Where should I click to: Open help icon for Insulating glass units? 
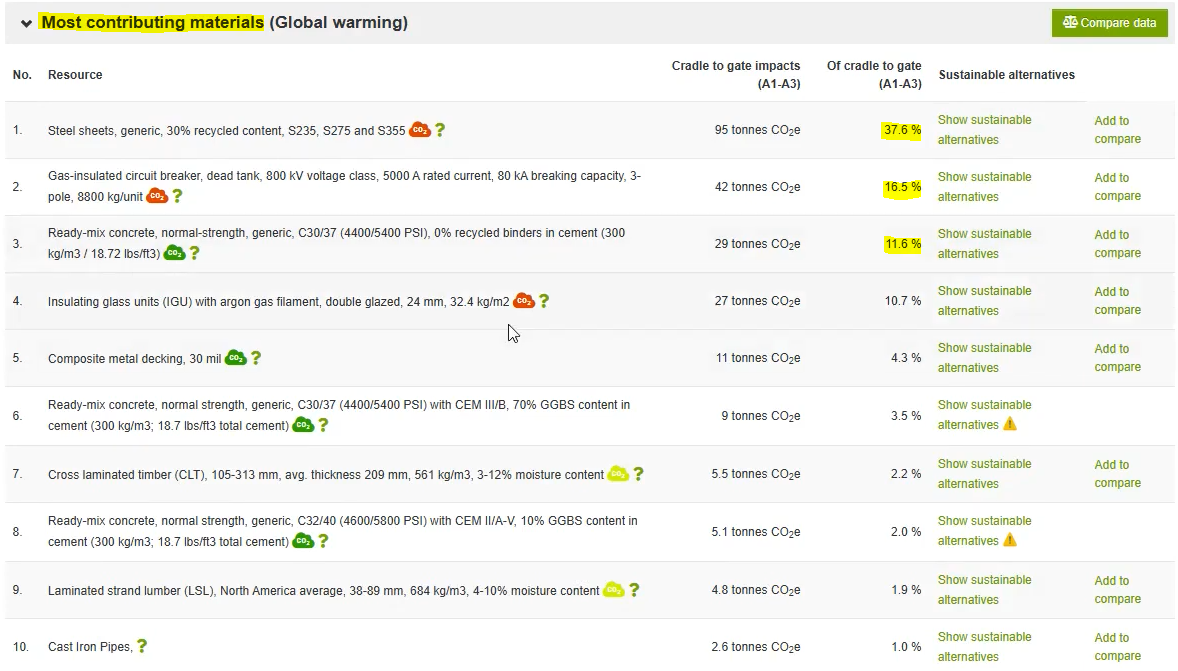click(x=544, y=301)
